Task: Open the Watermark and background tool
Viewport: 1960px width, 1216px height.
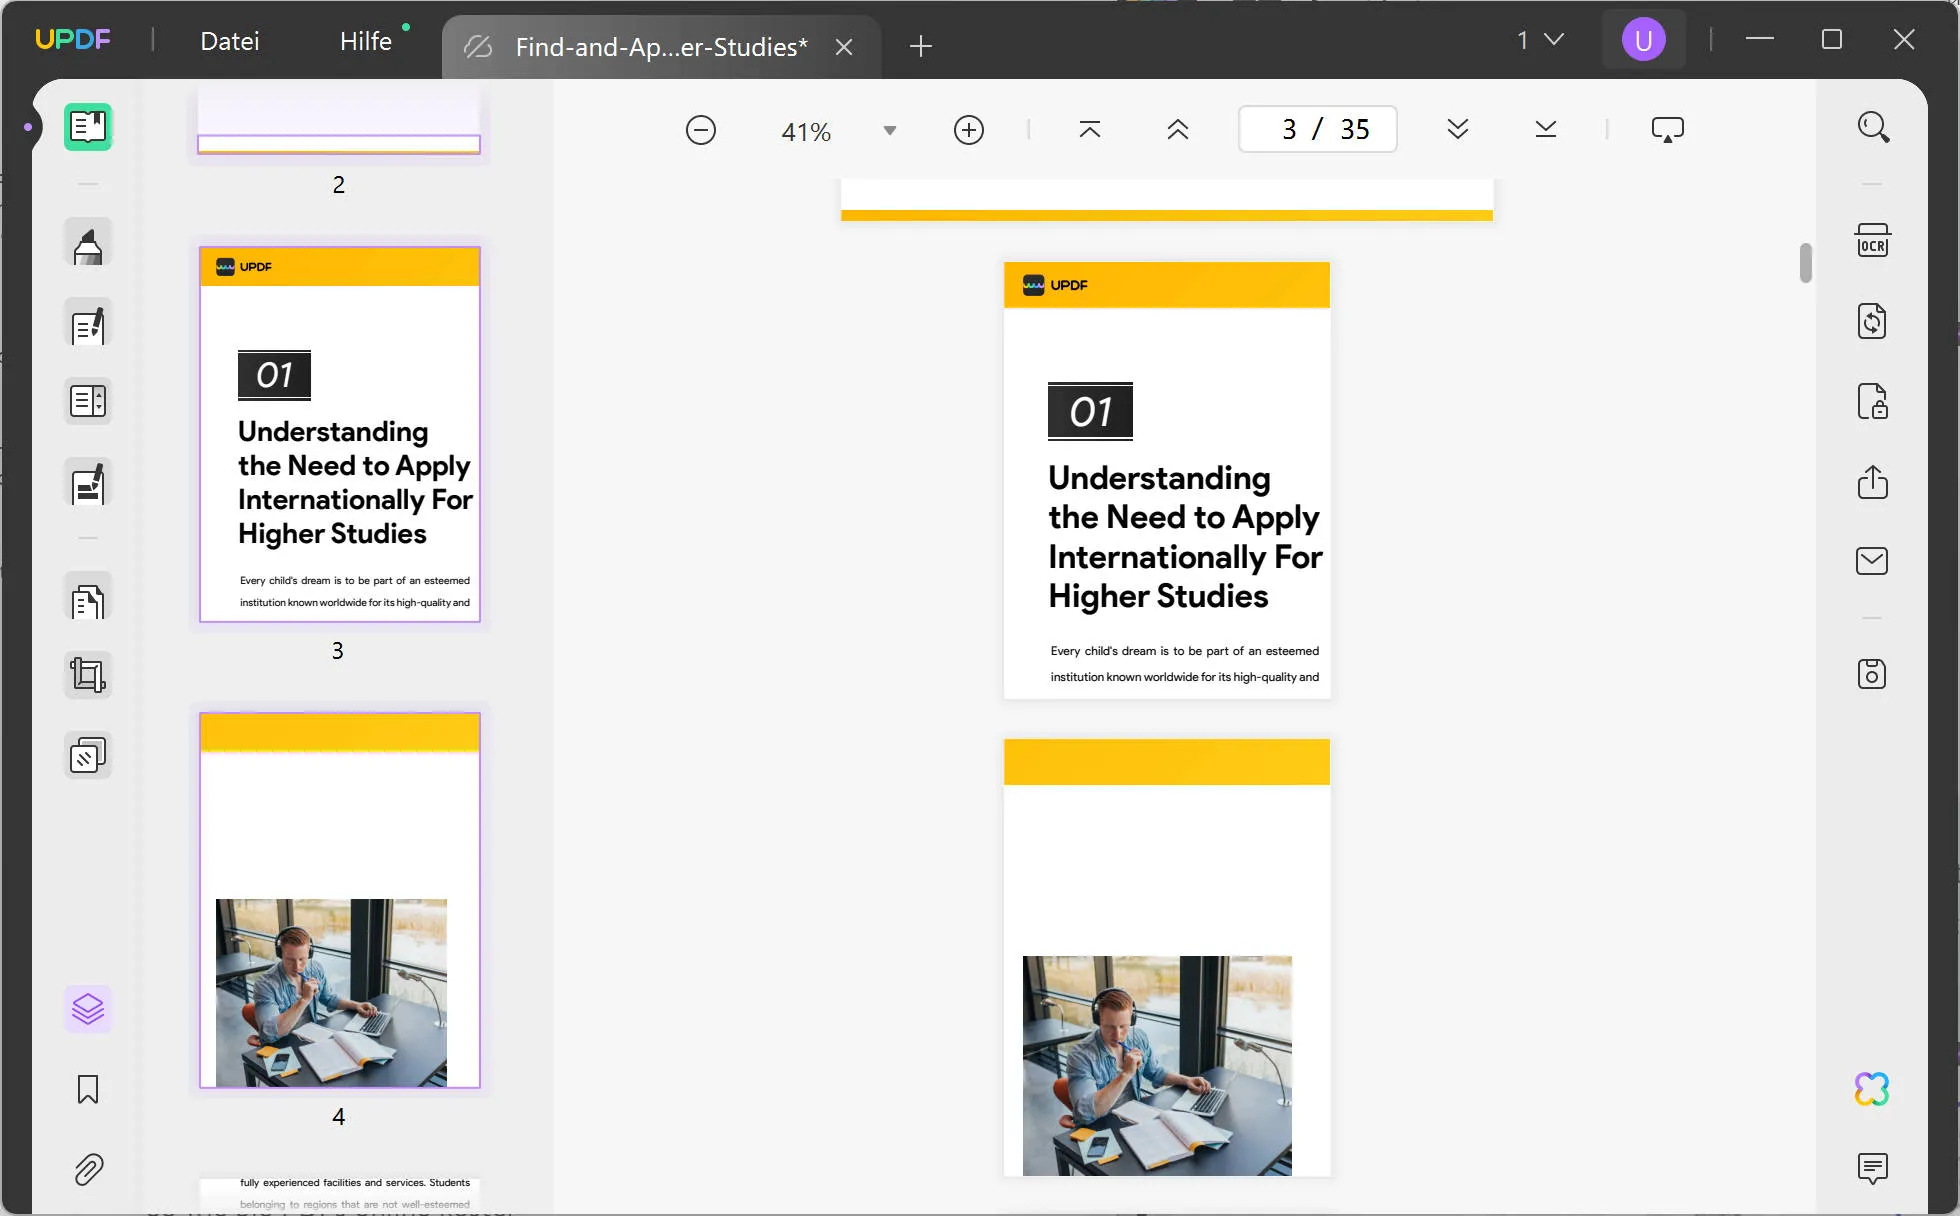Action: point(88,756)
